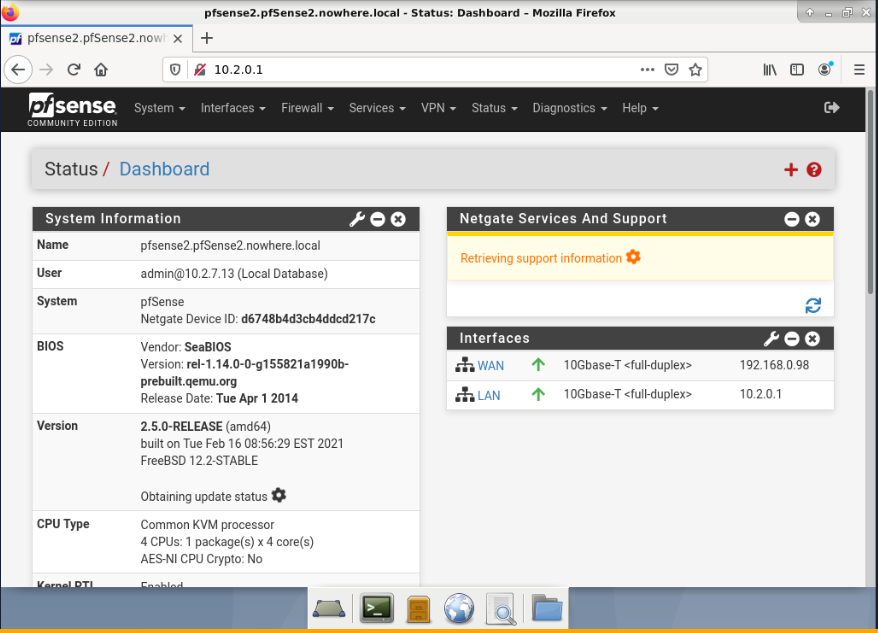Refresh Netgate support information

point(813,305)
